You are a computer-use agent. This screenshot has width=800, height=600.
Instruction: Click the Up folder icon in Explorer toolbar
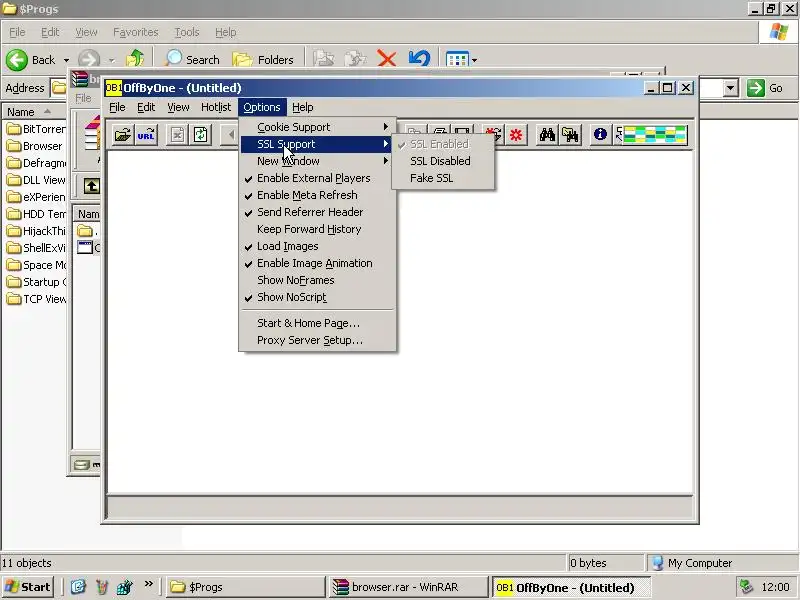pyautogui.click(x=135, y=59)
